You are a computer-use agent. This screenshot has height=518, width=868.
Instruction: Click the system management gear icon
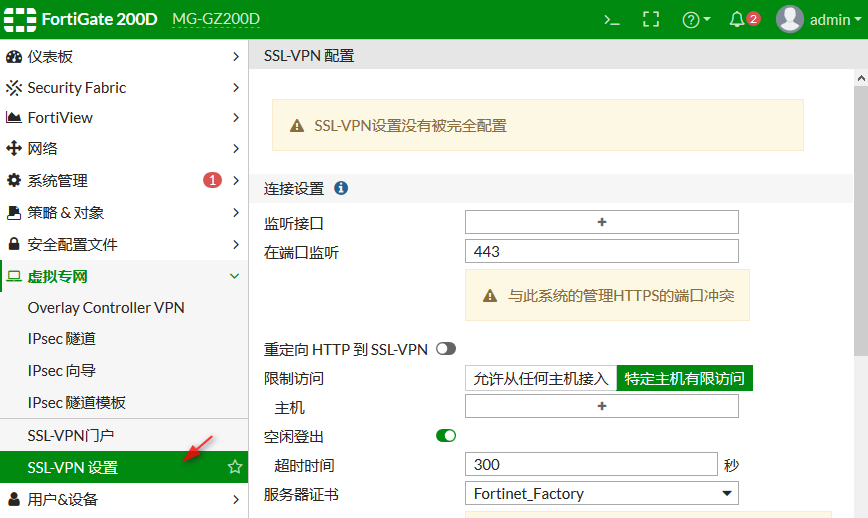[14, 180]
